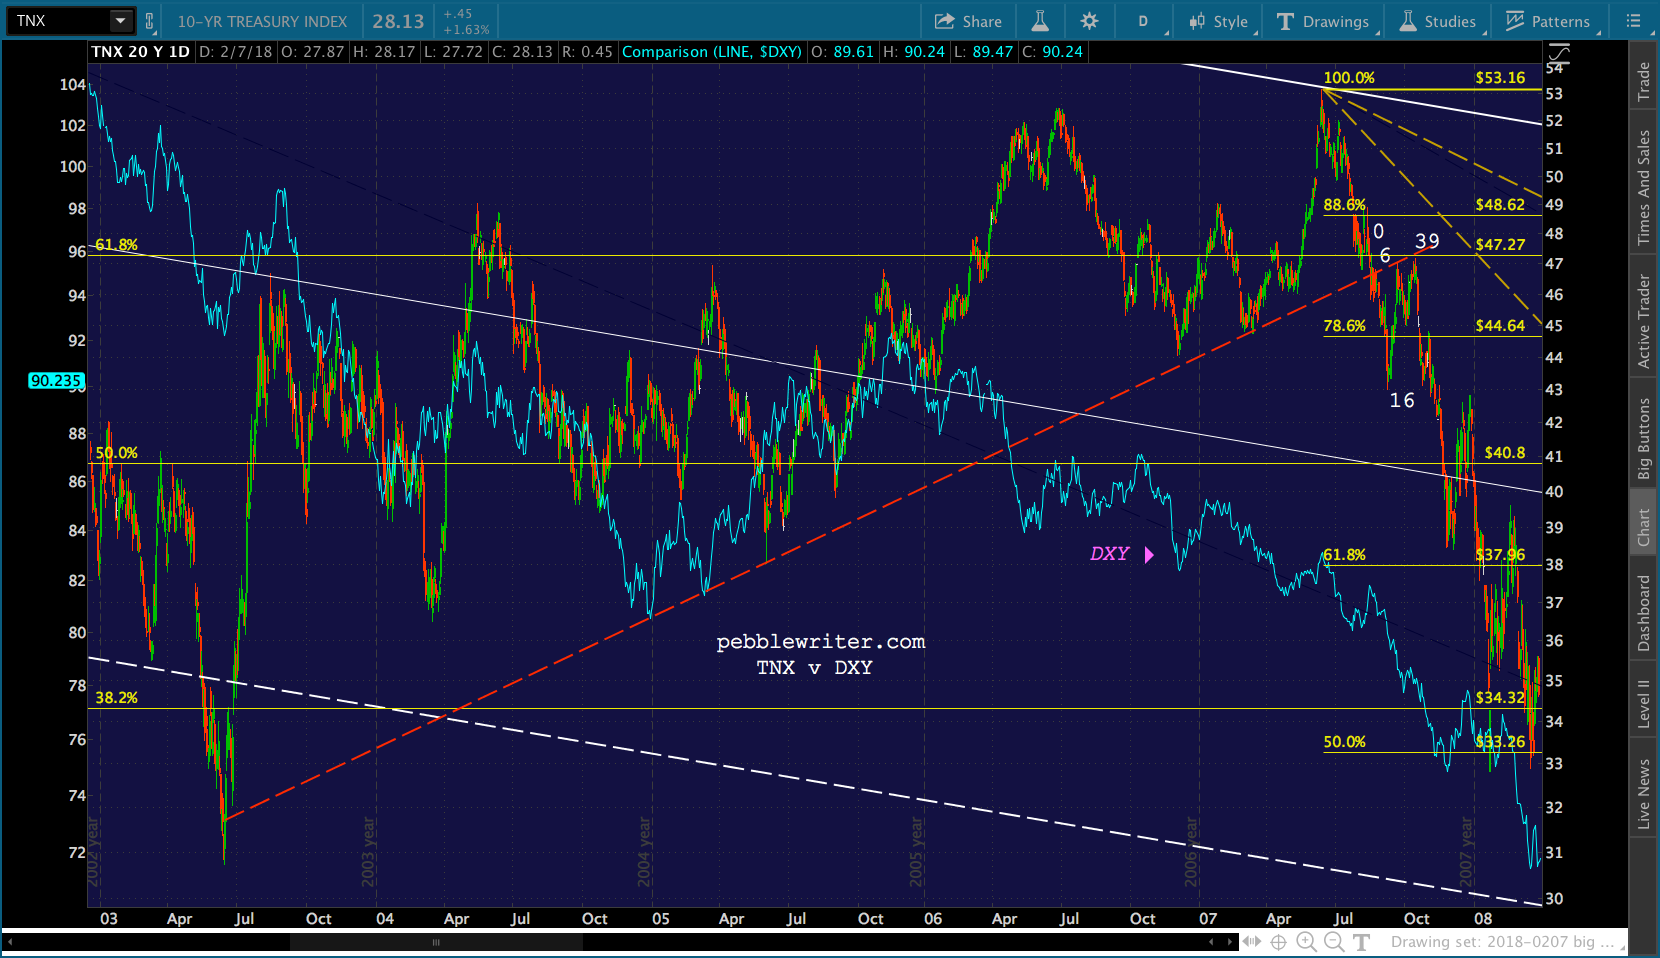The image size is (1660, 958).
Task: Open the list options menu icon
Action: (1634, 21)
